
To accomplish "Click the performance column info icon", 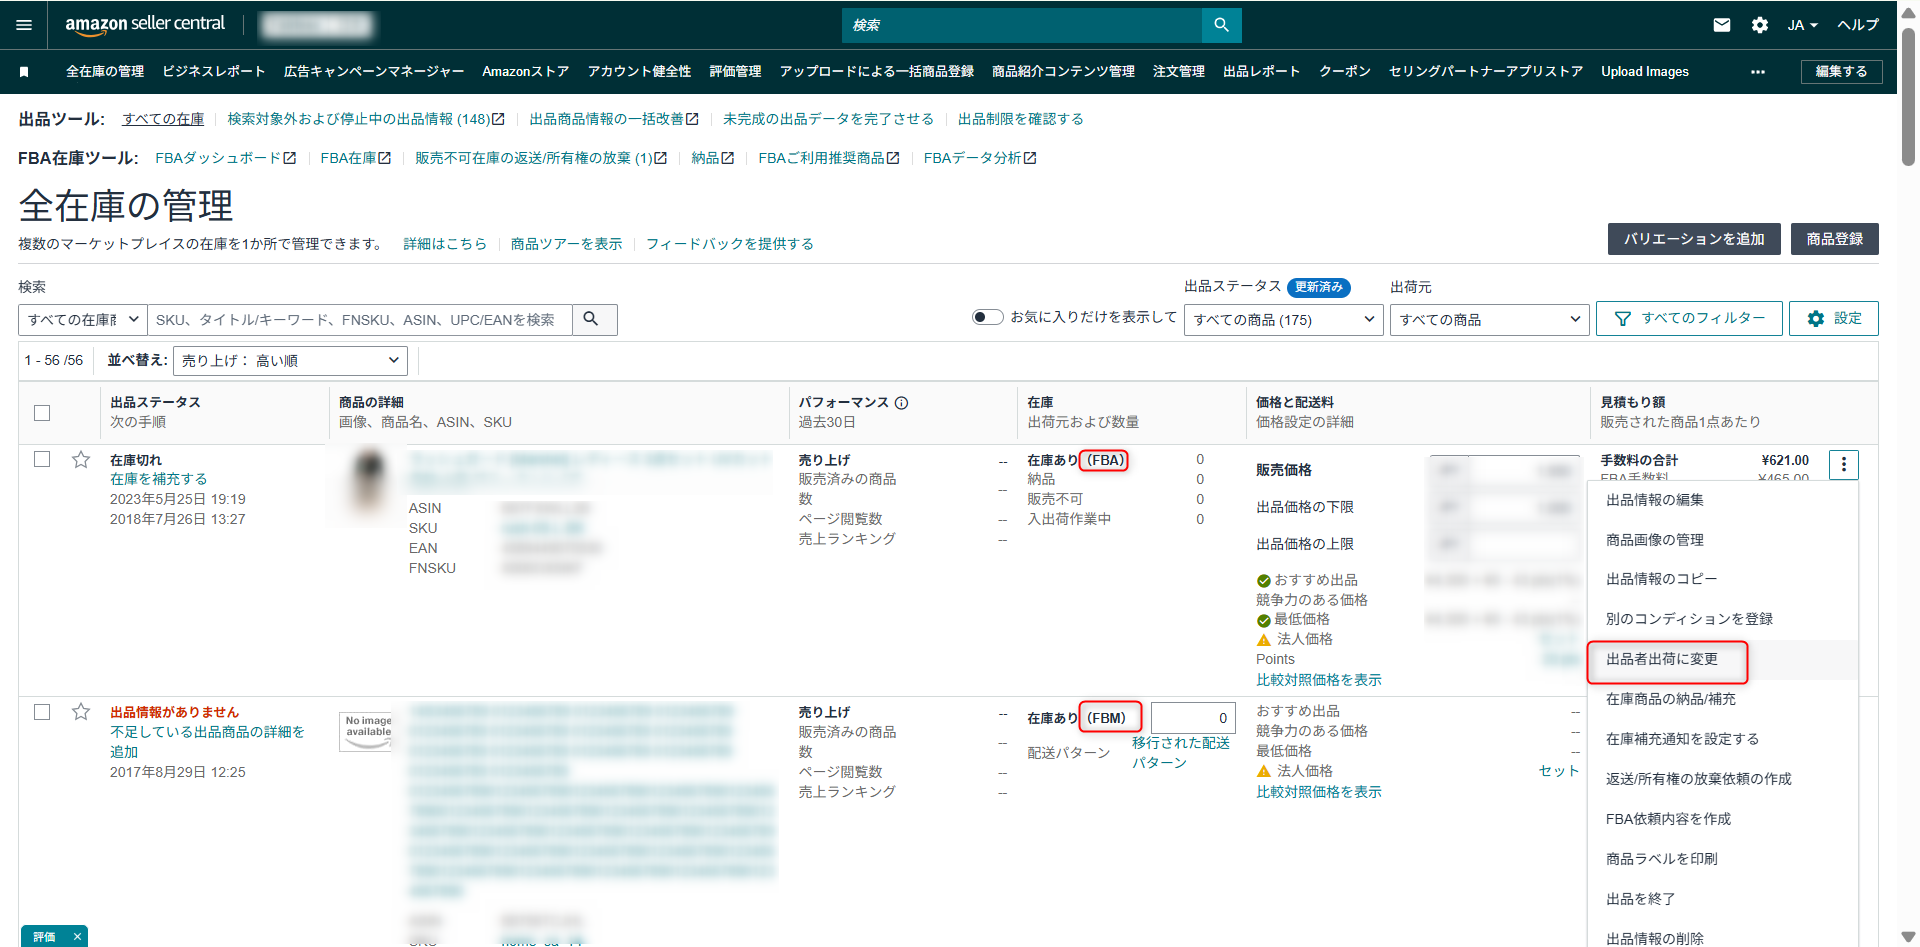I will [x=901, y=403].
